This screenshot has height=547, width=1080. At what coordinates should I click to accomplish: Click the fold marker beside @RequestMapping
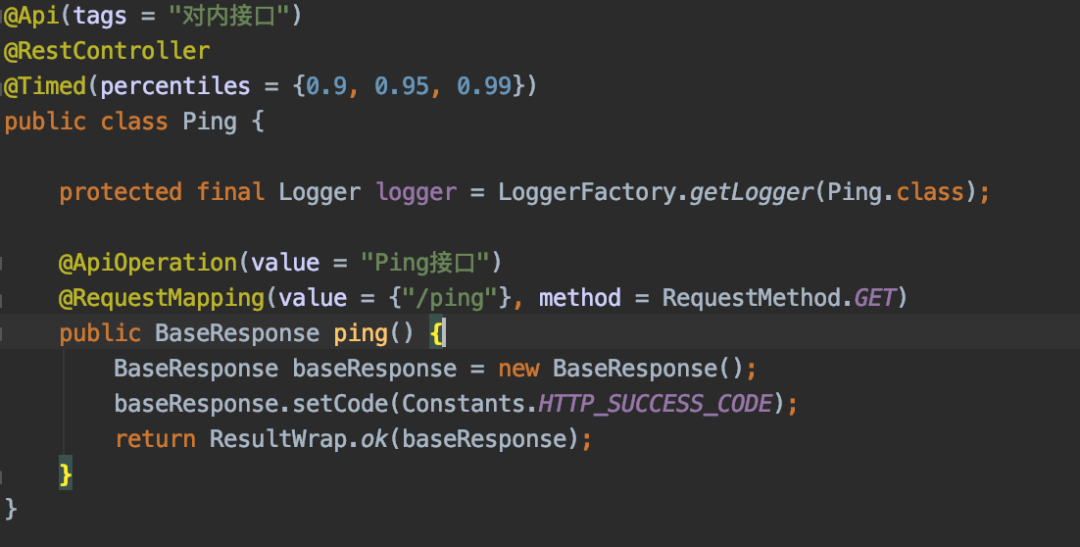3,298
